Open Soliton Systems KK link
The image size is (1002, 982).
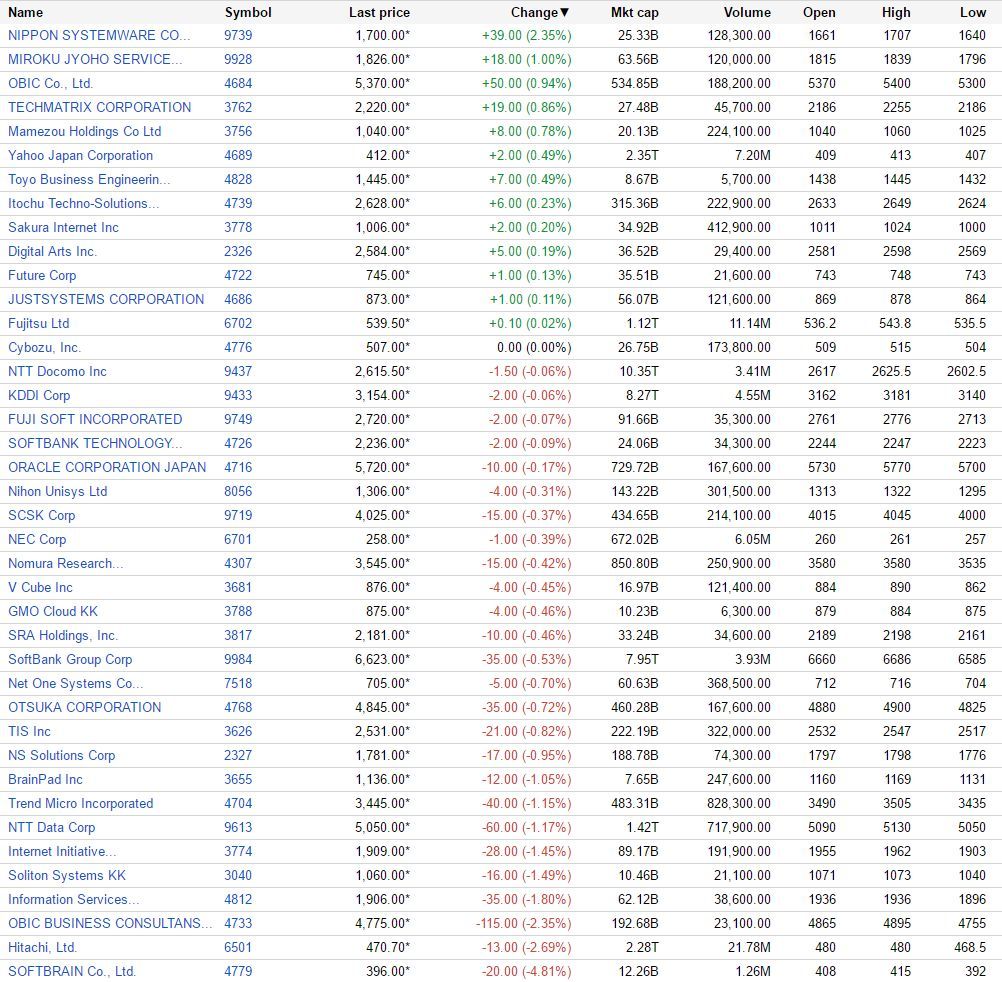click(x=67, y=875)
